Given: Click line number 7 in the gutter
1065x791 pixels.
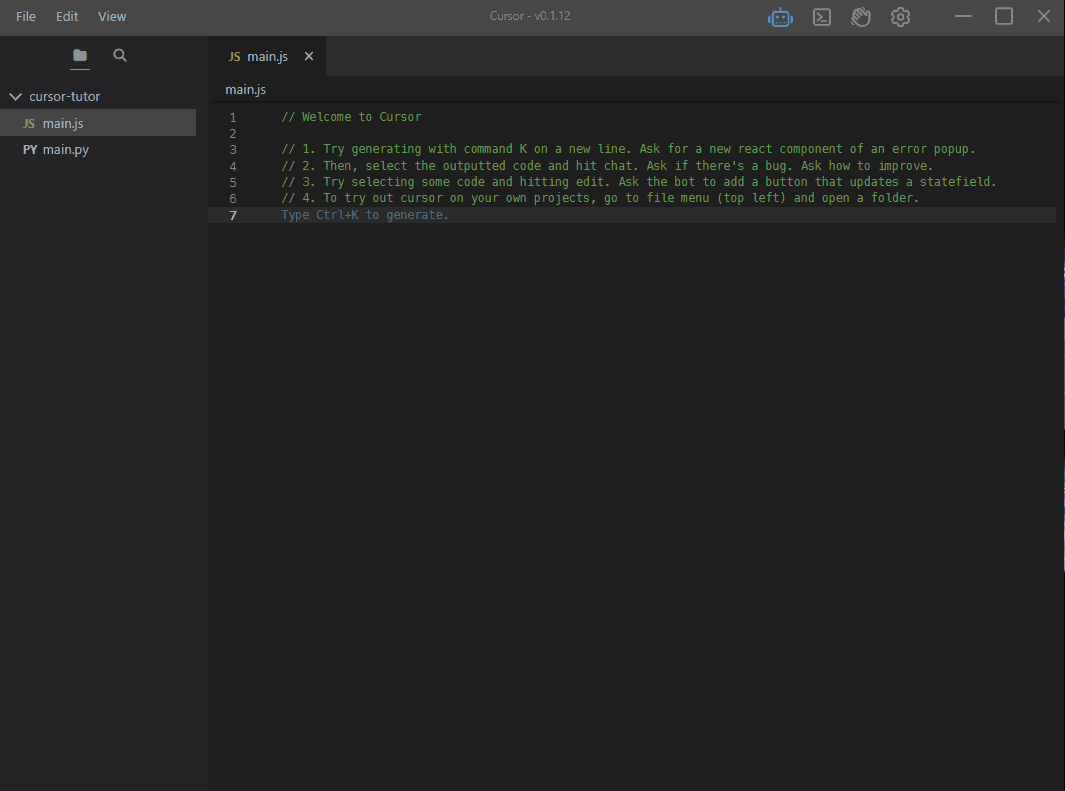Looking at the screenshot, I should click(x=233, y=215).
